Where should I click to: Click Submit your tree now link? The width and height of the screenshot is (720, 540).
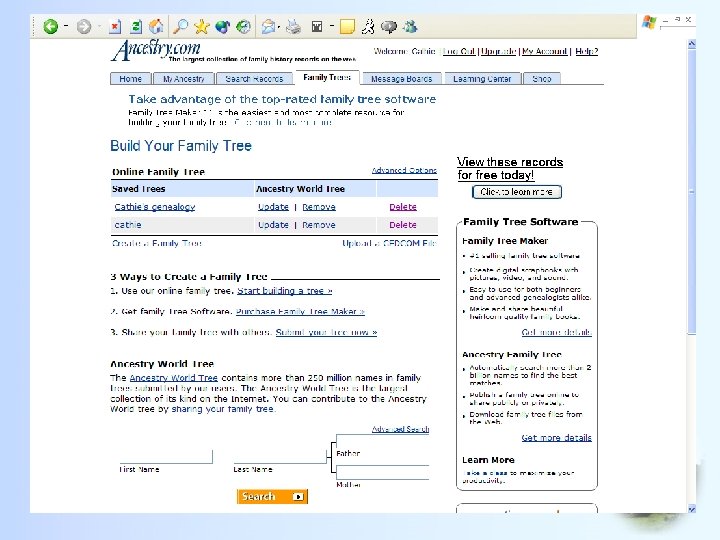pos(326,332)
